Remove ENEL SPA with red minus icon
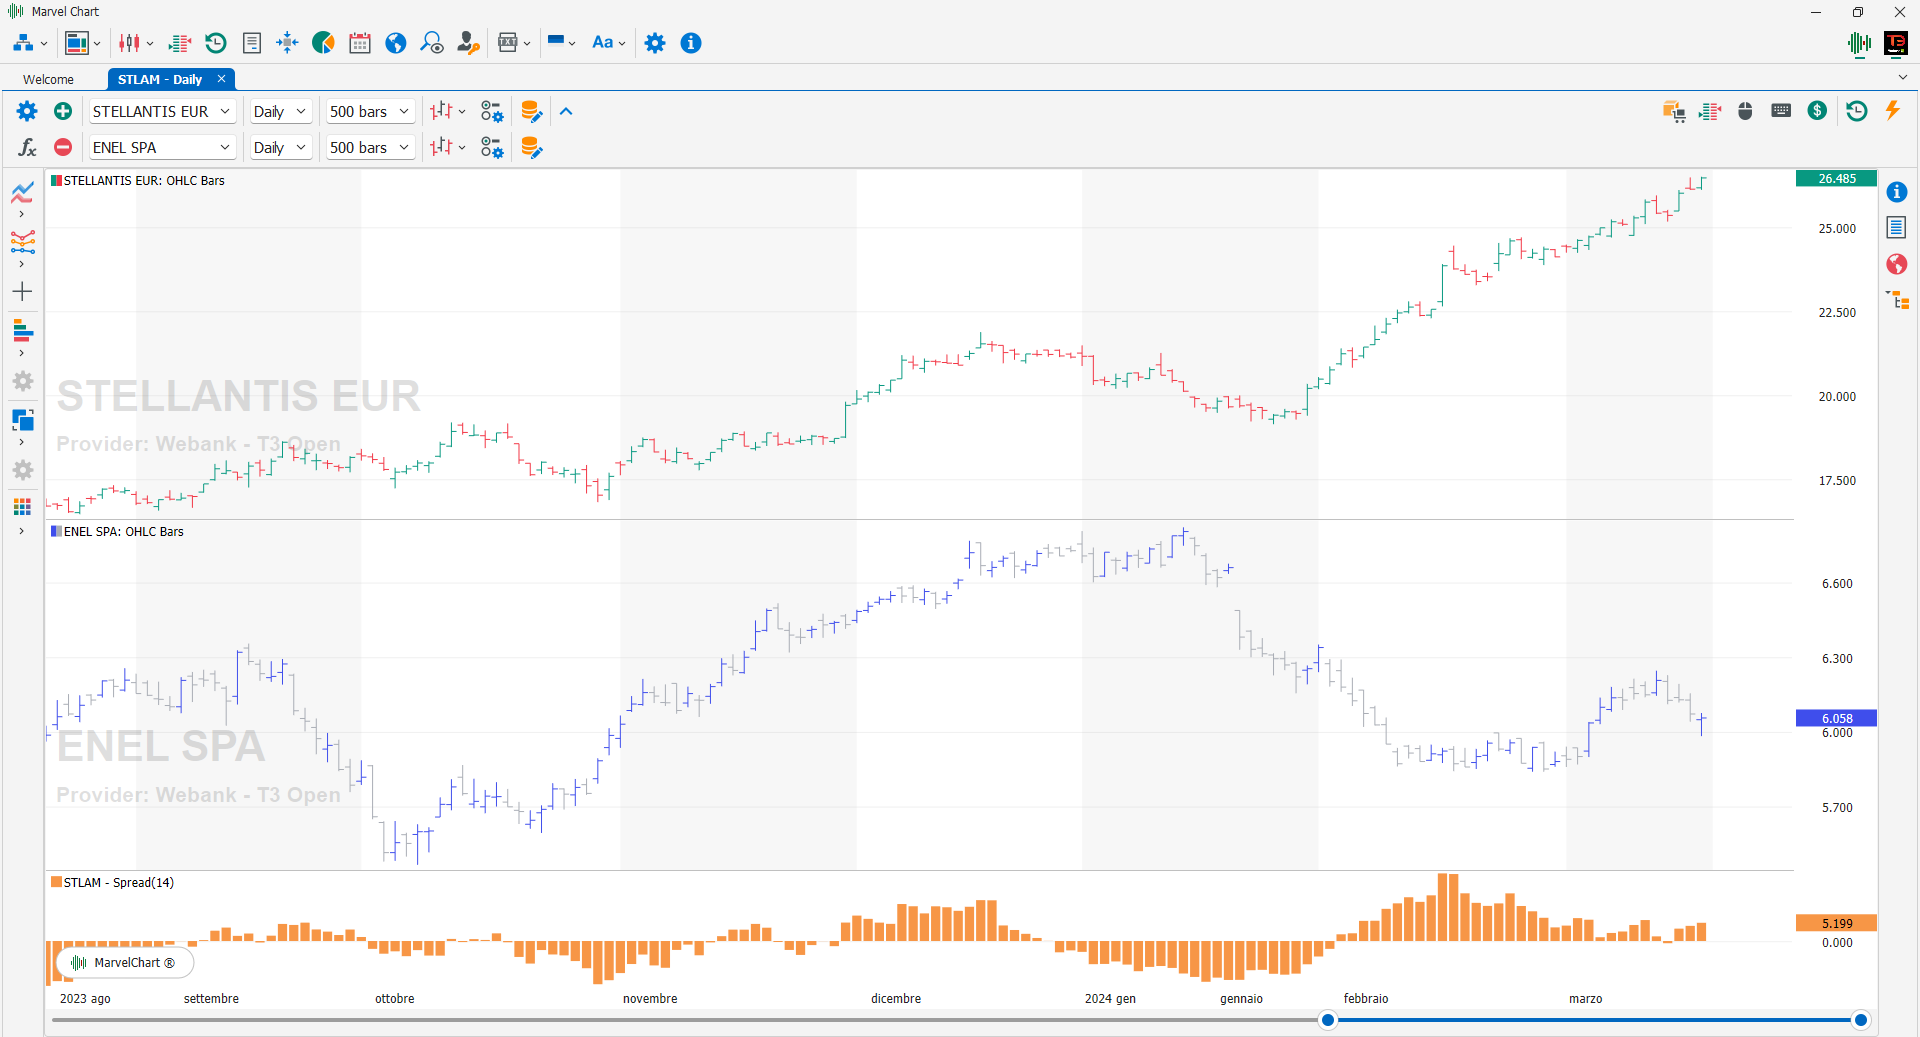The height and width of the screenshot is (1037, 1920). 63,147
